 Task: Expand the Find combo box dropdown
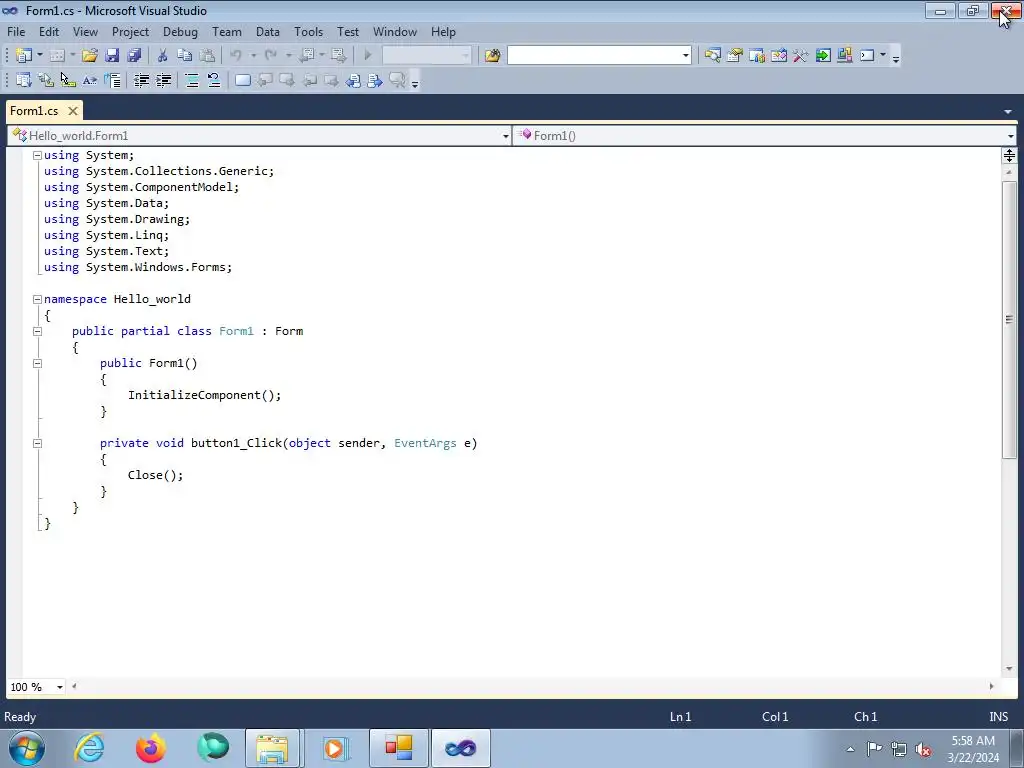[686, 56]
